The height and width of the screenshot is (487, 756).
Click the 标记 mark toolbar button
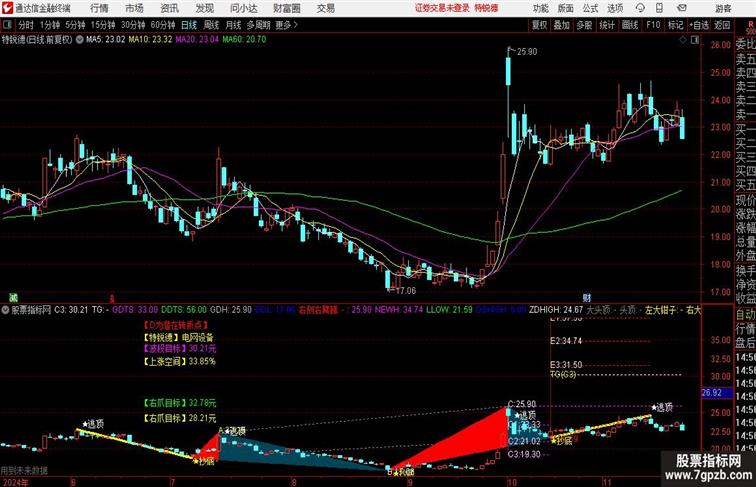click(x=675, y=25)
